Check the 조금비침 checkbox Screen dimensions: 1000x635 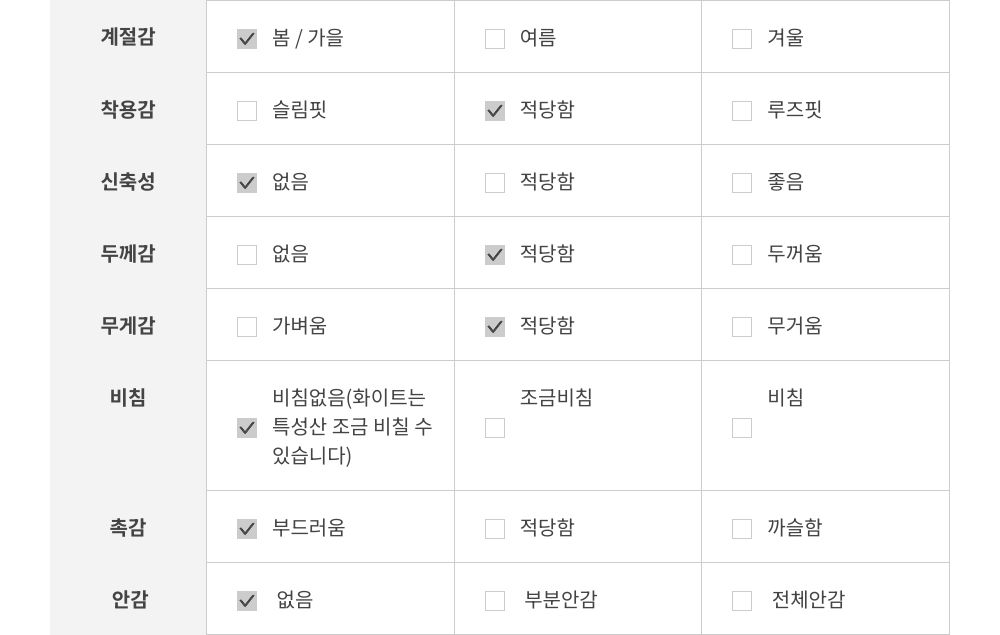495,428
